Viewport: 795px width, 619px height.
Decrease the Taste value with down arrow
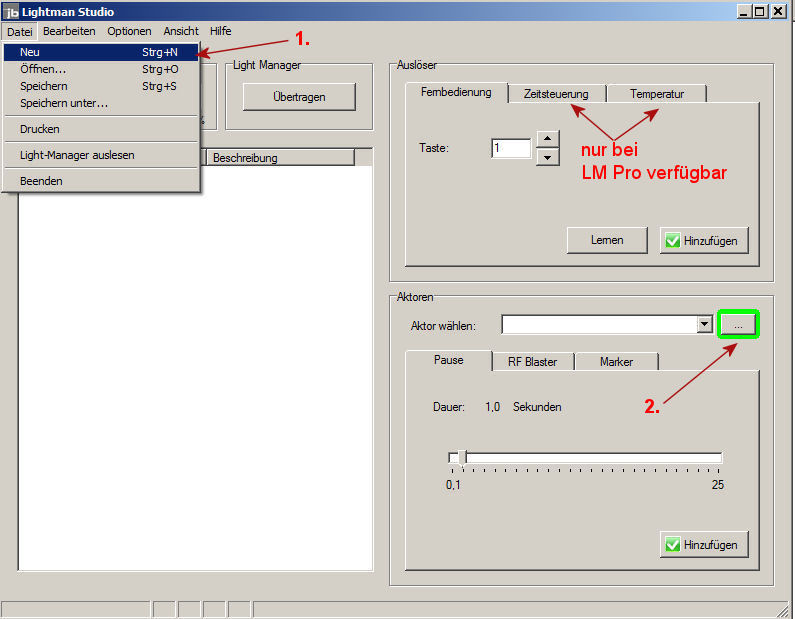click(547, 157)
